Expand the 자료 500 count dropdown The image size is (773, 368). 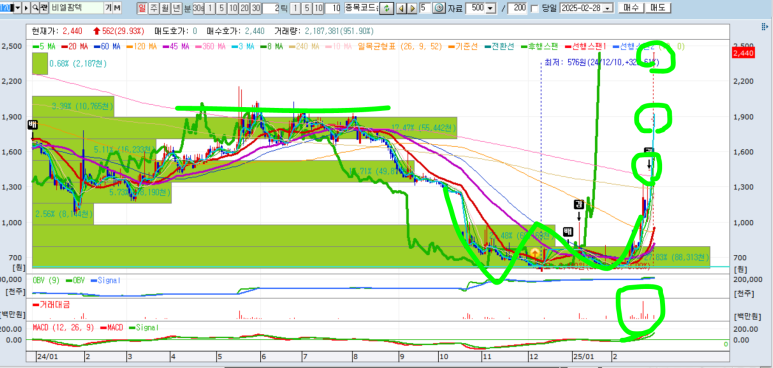(490, 8)
